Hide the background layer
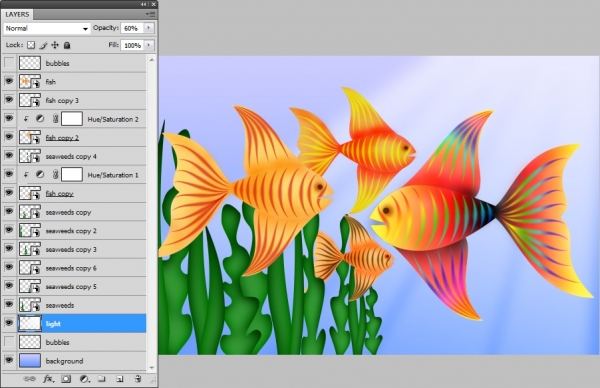 coord(9,360)
